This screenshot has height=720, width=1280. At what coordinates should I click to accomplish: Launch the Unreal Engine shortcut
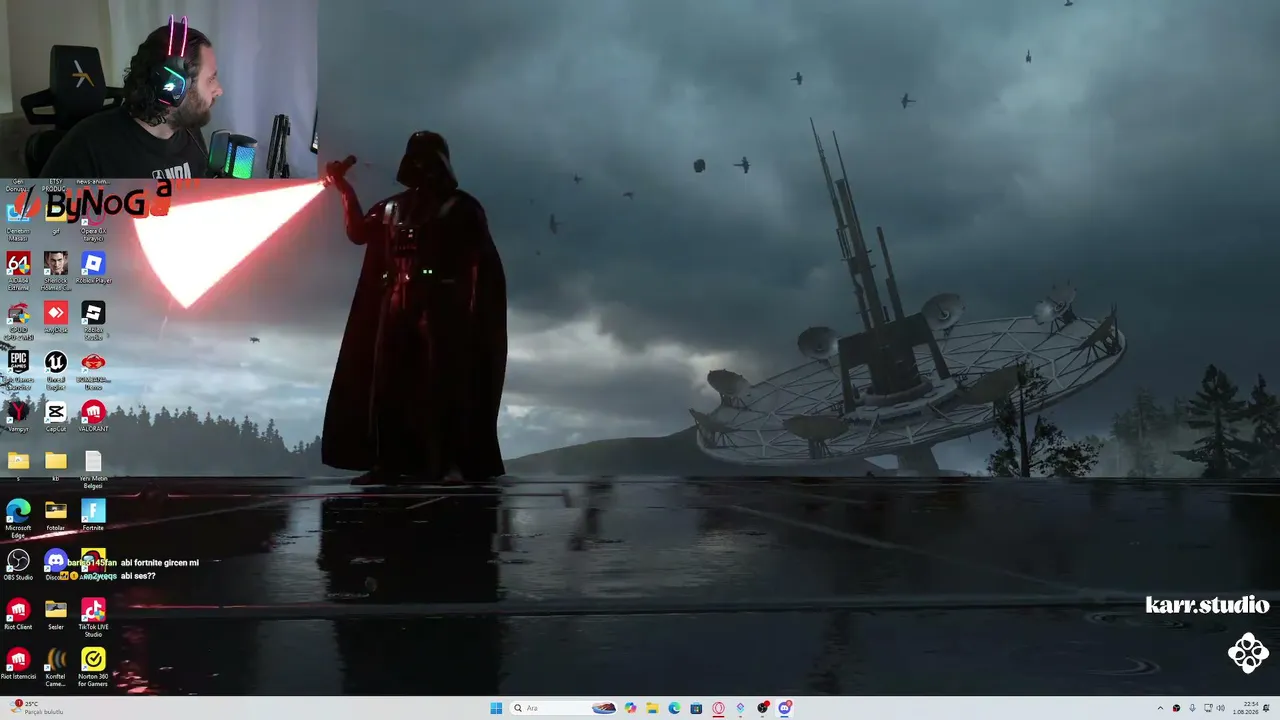tap(56, 369)
